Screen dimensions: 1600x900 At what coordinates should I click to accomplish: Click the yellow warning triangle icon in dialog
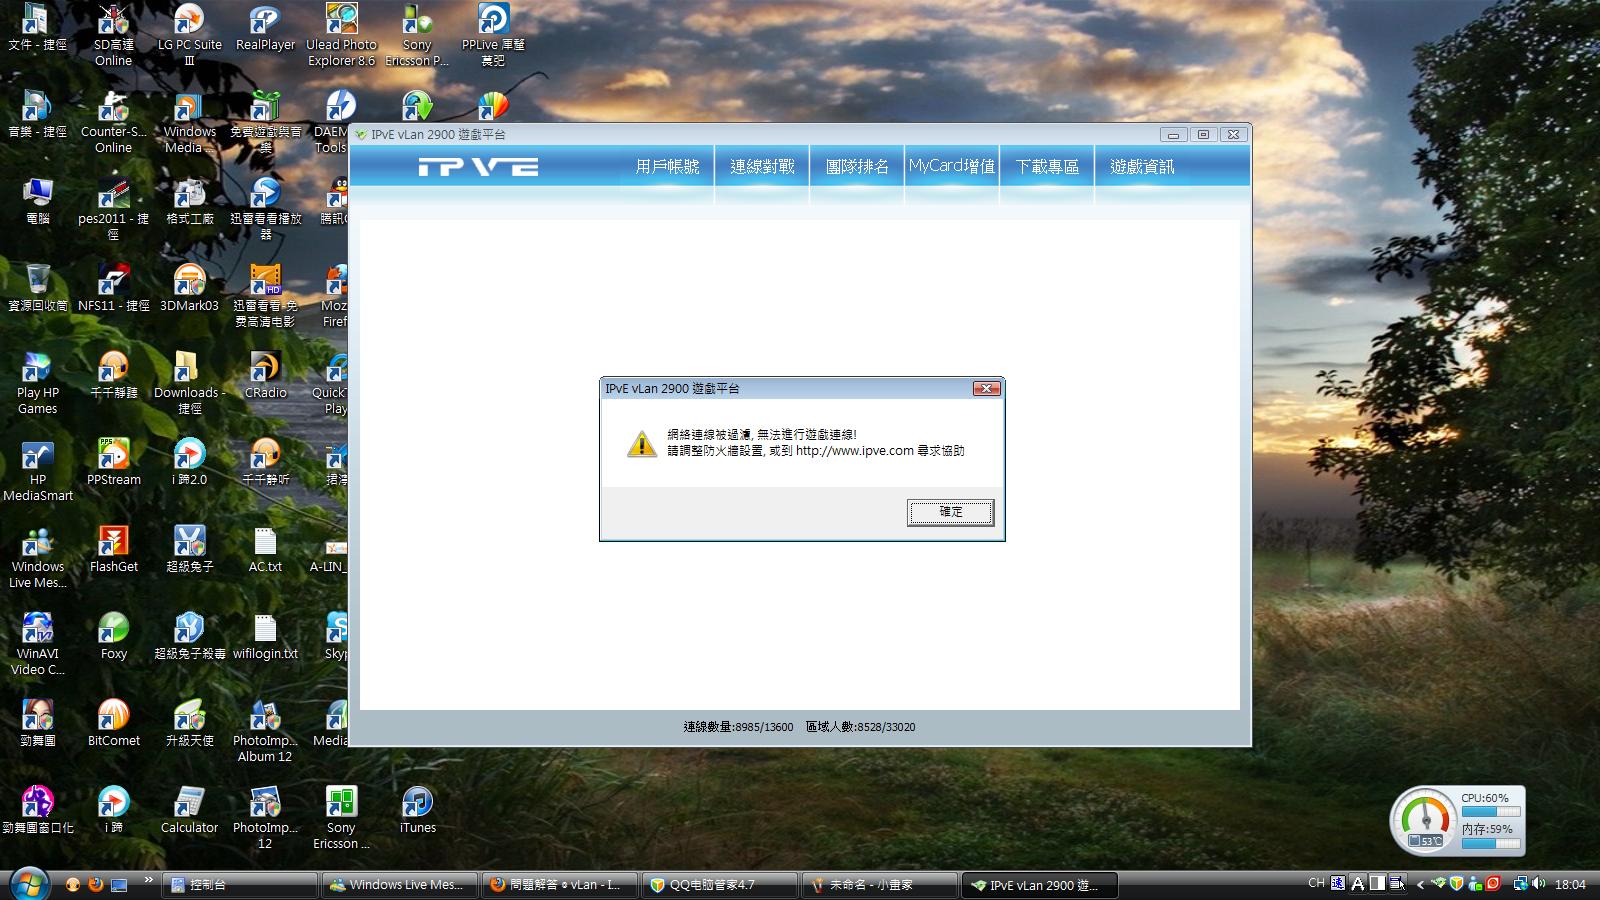pos(641,443)
